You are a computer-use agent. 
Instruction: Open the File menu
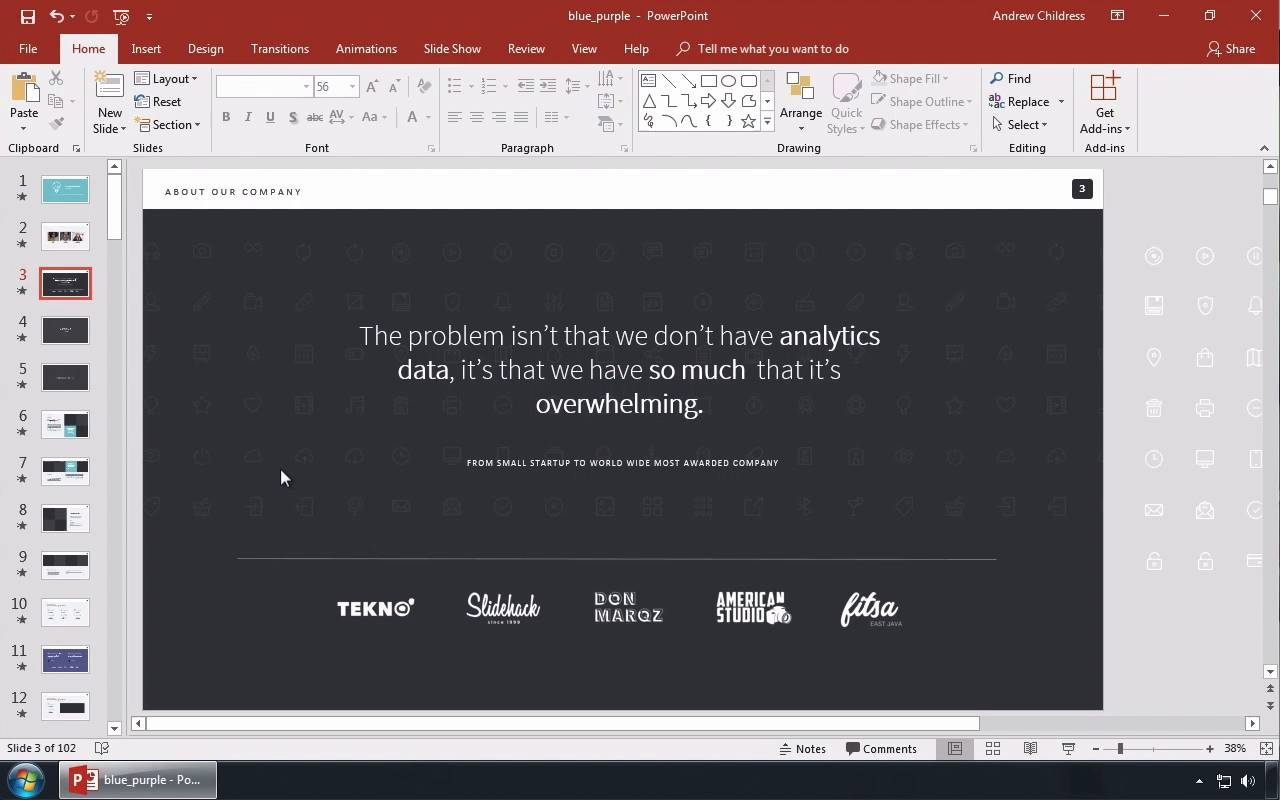[x=28, y=49]
